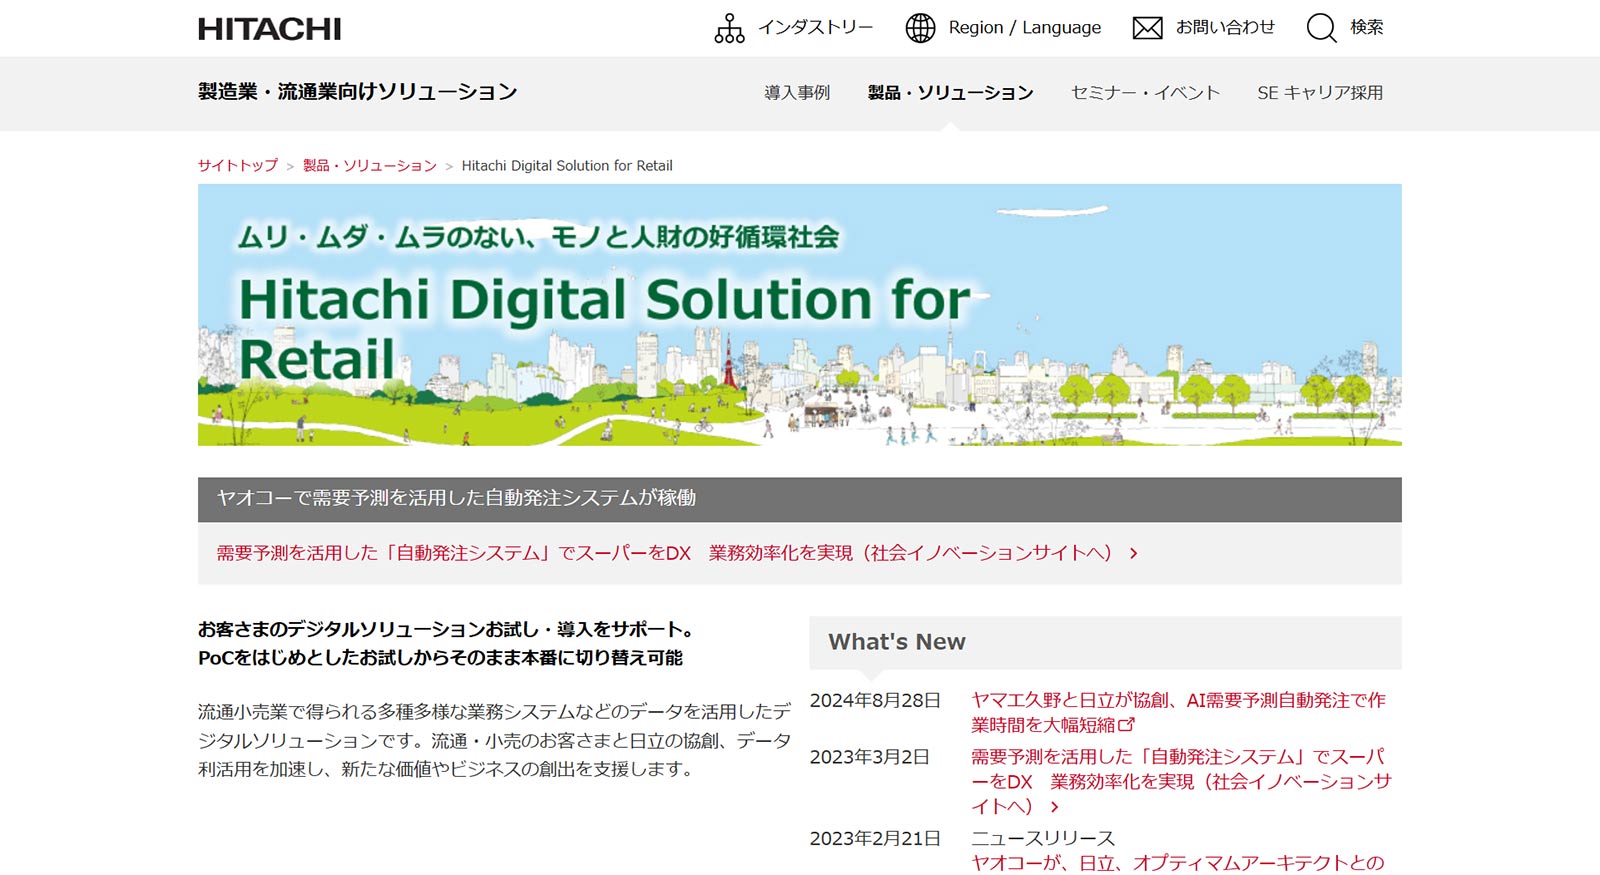Open the 2023年3月2日 需要予測 news link
The image size is (1600, 875).
click(x=1181, y=781)
